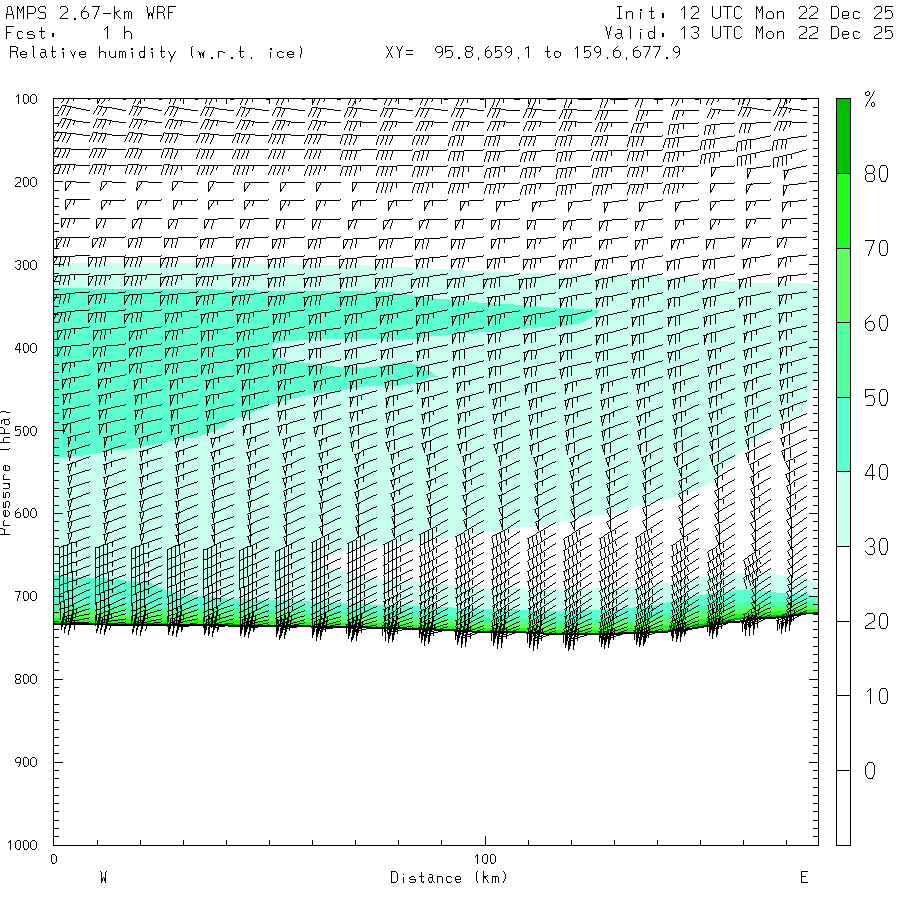Viewport: 900px width, 900px height.
Task: Click the 'W' west endpoint label
Action: coord(104,878)
